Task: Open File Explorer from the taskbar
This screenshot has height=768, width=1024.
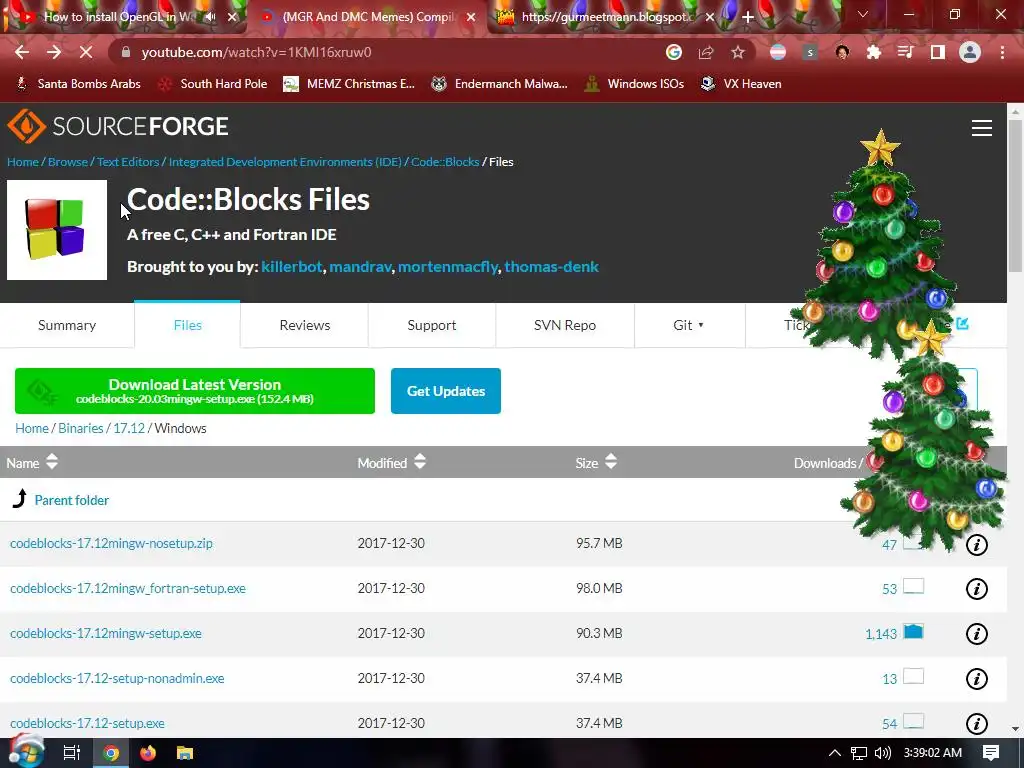Action: (x=185, y=753)
